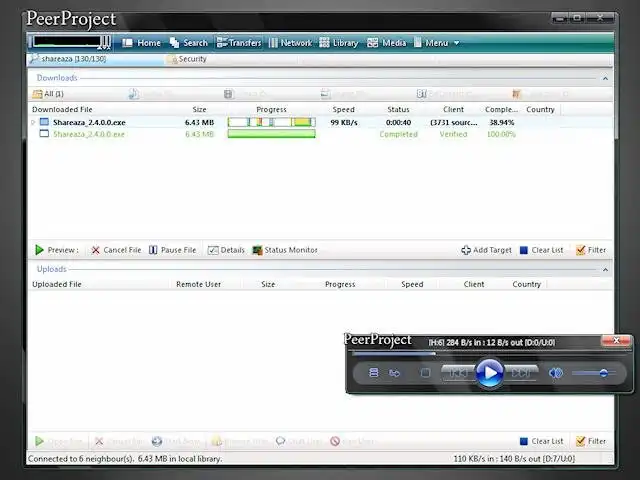Click the '99 KB/s' speed value

(x=344, y=122)
